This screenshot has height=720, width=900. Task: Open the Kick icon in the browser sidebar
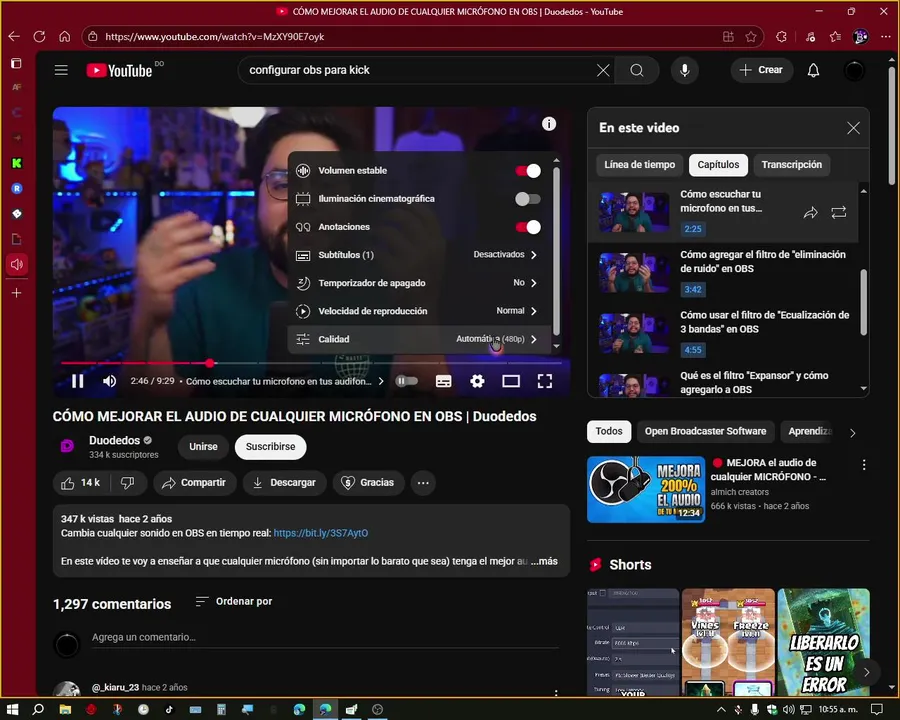pos(17,163)
